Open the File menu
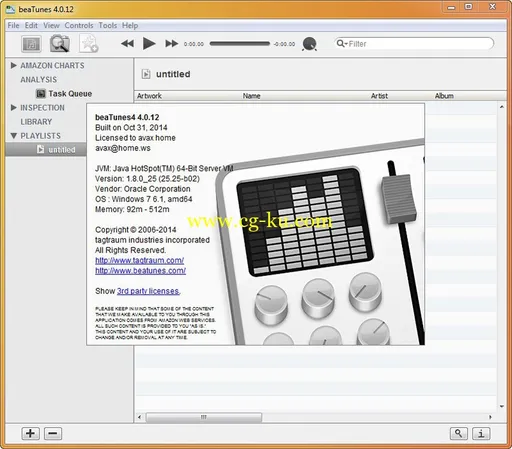 coord(13,26)
